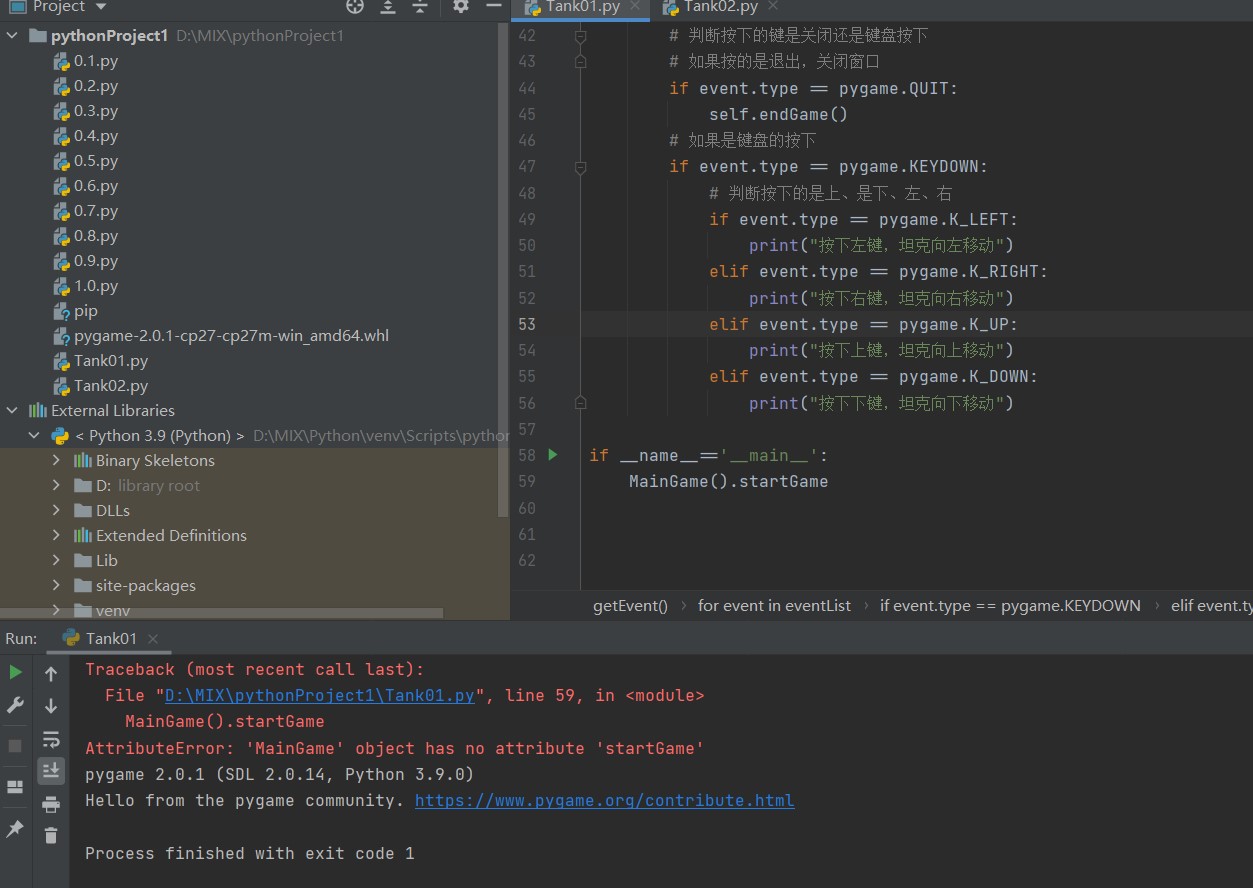The width and height of the screenshot is (1253, 888).
Task: Open Project panel settings gear
Action: [460, 7]
